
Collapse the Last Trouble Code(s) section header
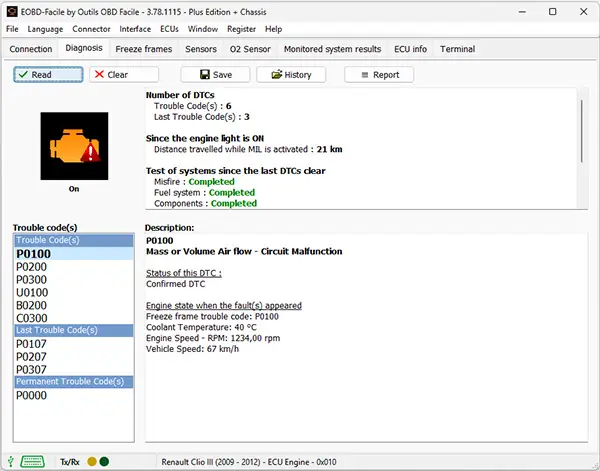pos(73,330)
